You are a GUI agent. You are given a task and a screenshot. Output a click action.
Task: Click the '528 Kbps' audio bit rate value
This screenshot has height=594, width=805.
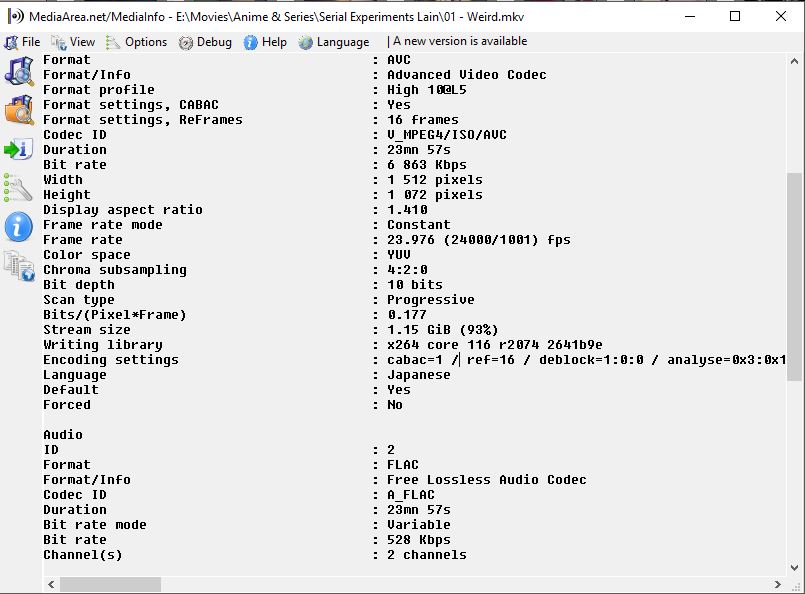418,540
